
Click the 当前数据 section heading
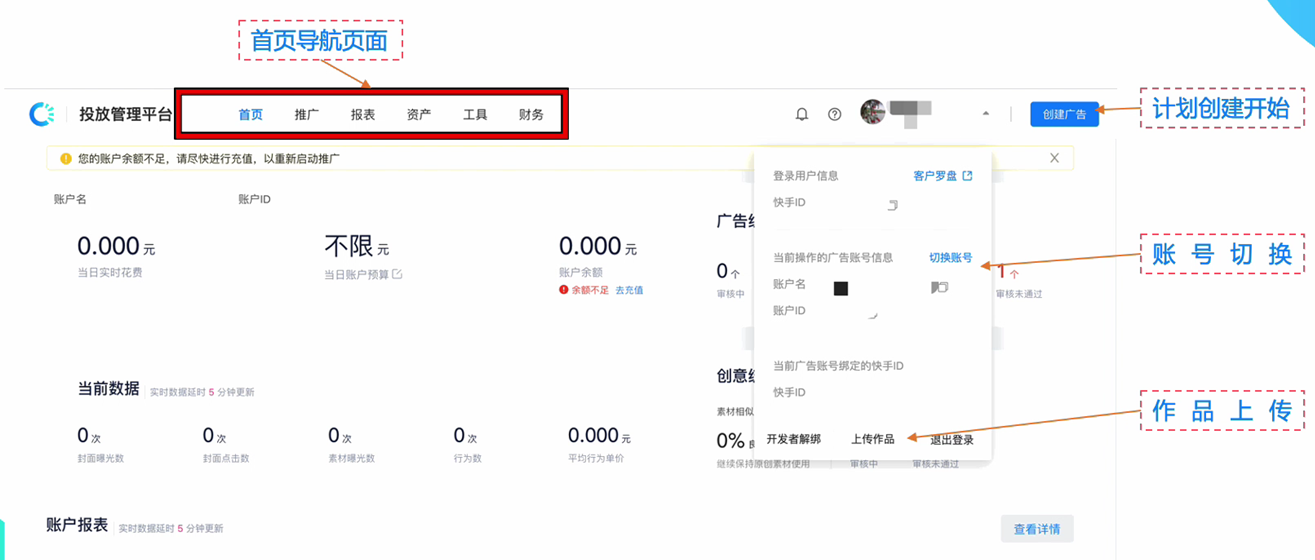(108, 389)
